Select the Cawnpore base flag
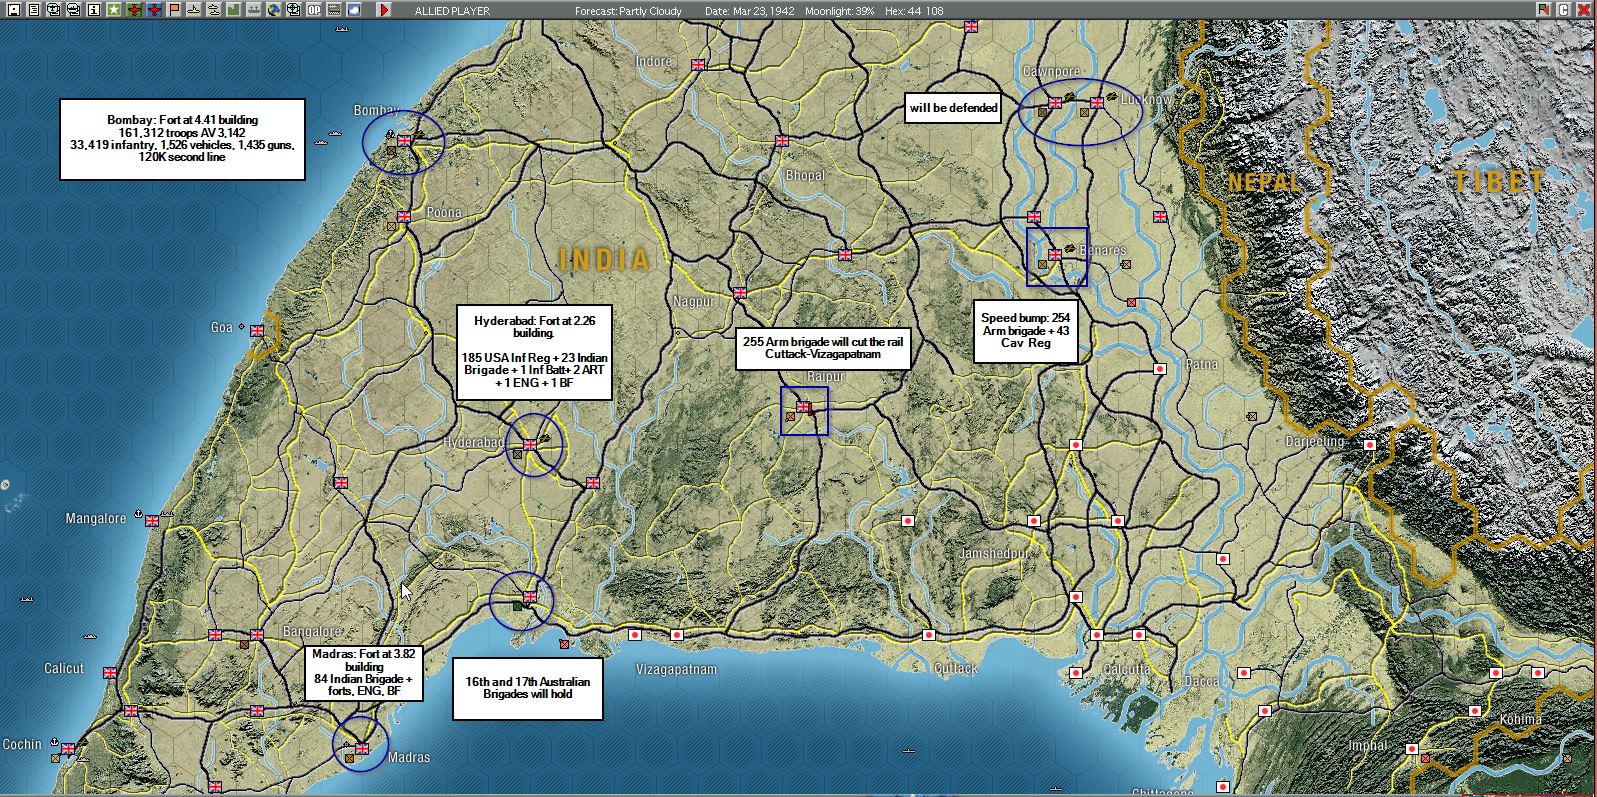Viewport: 1597px width, 797px height. pyautogui.click(x=1054, y=102)
